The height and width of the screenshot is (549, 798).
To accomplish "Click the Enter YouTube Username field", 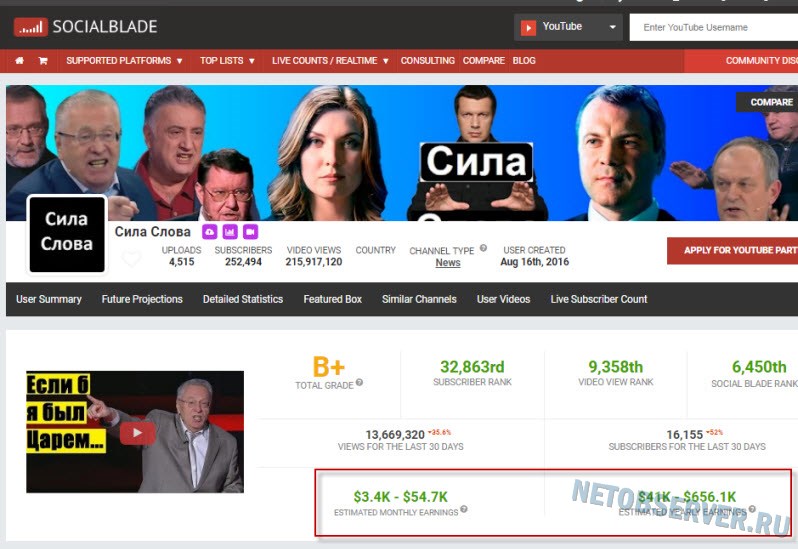I will click(714, 27).
